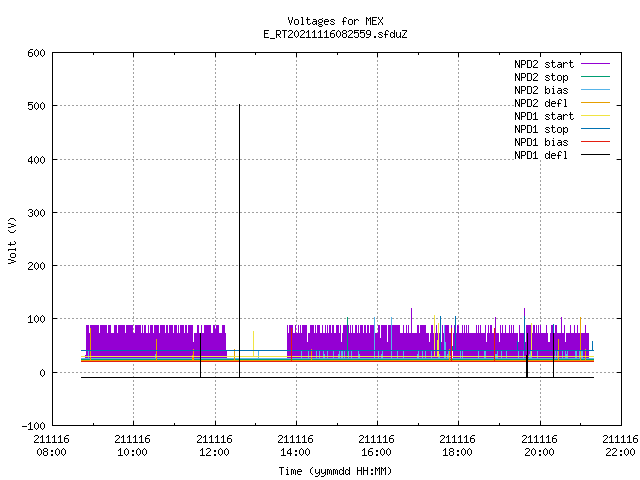Screen dimensions: 640x480
Task: Click the 'NPD1 start' legend label
Action: [x=544, y=116]
